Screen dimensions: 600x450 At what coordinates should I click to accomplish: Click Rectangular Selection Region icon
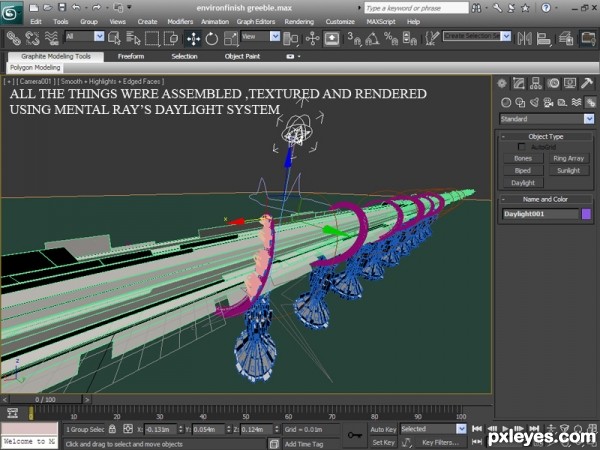point(152,38)
